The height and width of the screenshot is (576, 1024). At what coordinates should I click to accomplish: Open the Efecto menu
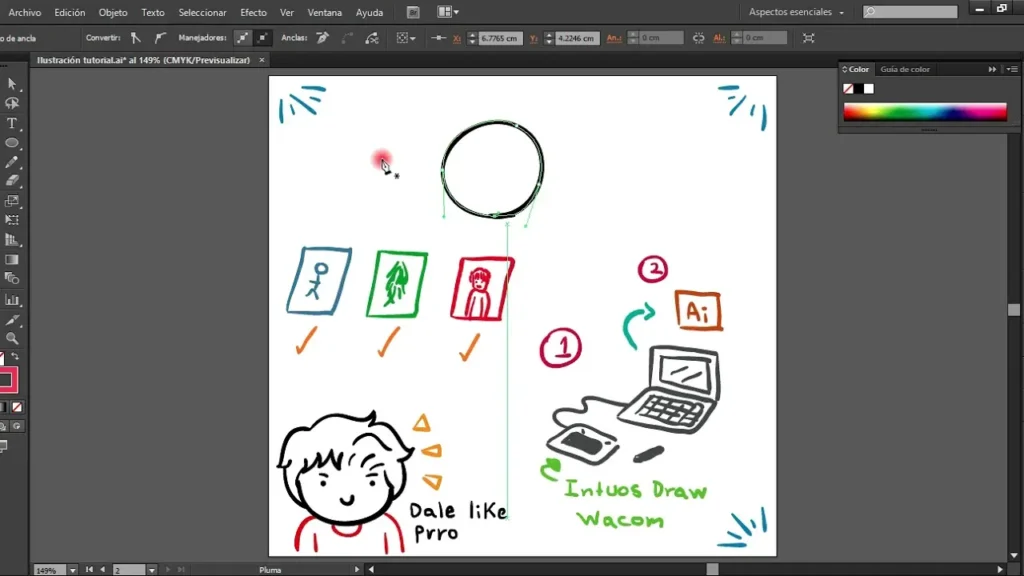253,12
